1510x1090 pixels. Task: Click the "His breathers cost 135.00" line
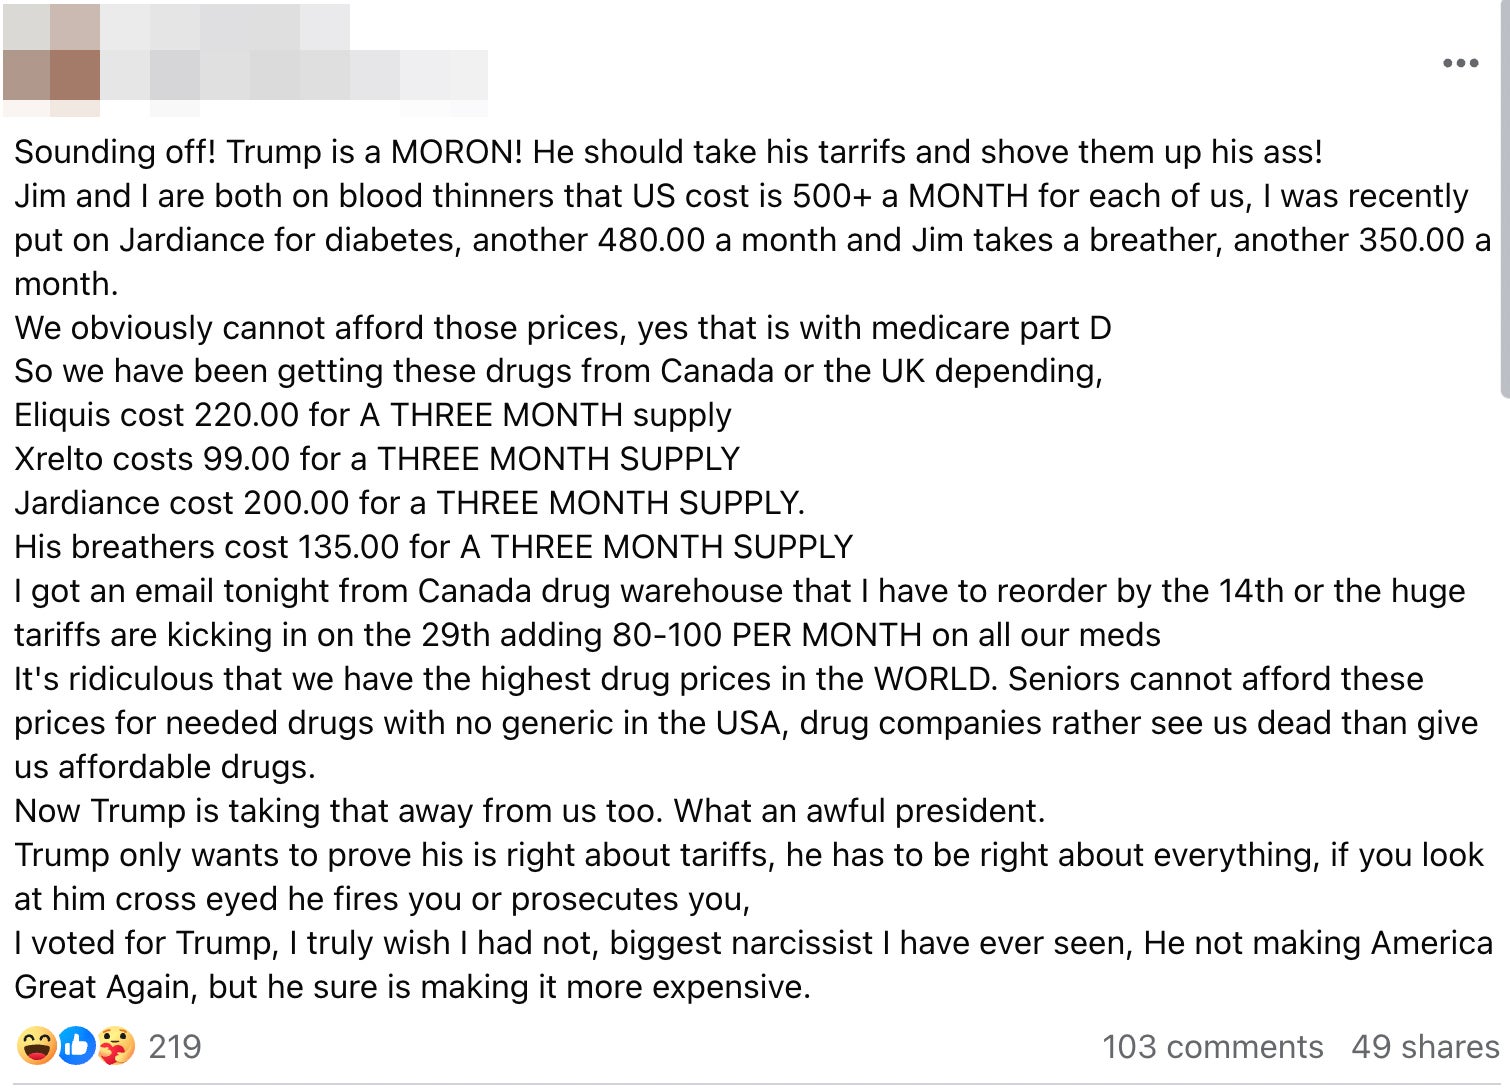click(x=433, y=547)
